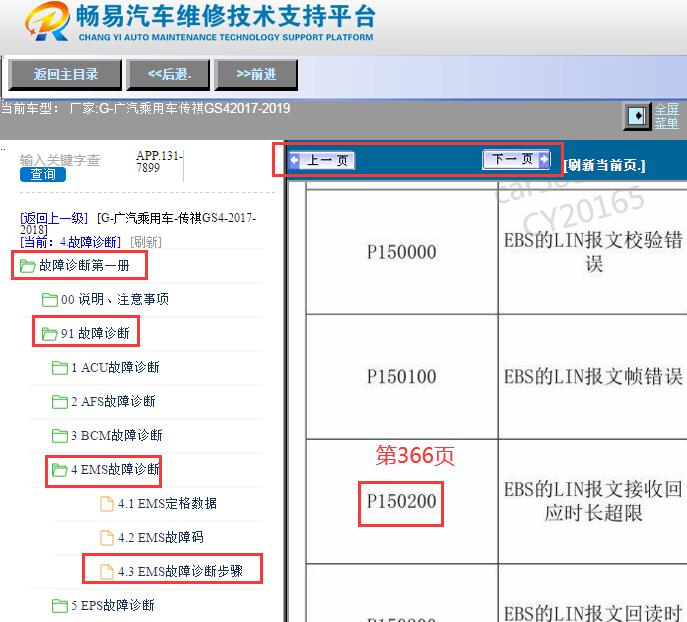Click the P150200 fault code cell
687x622 pixels.
(401, 502)
